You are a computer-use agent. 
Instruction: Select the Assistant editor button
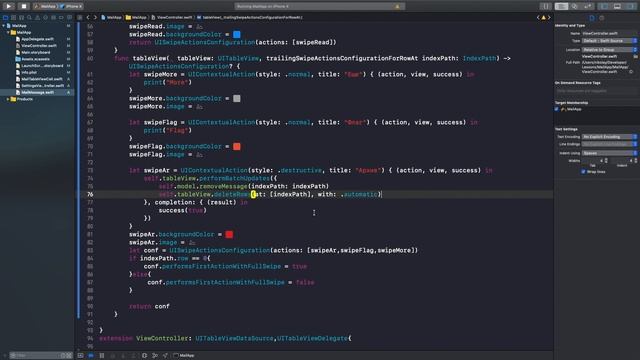[574, 7]
